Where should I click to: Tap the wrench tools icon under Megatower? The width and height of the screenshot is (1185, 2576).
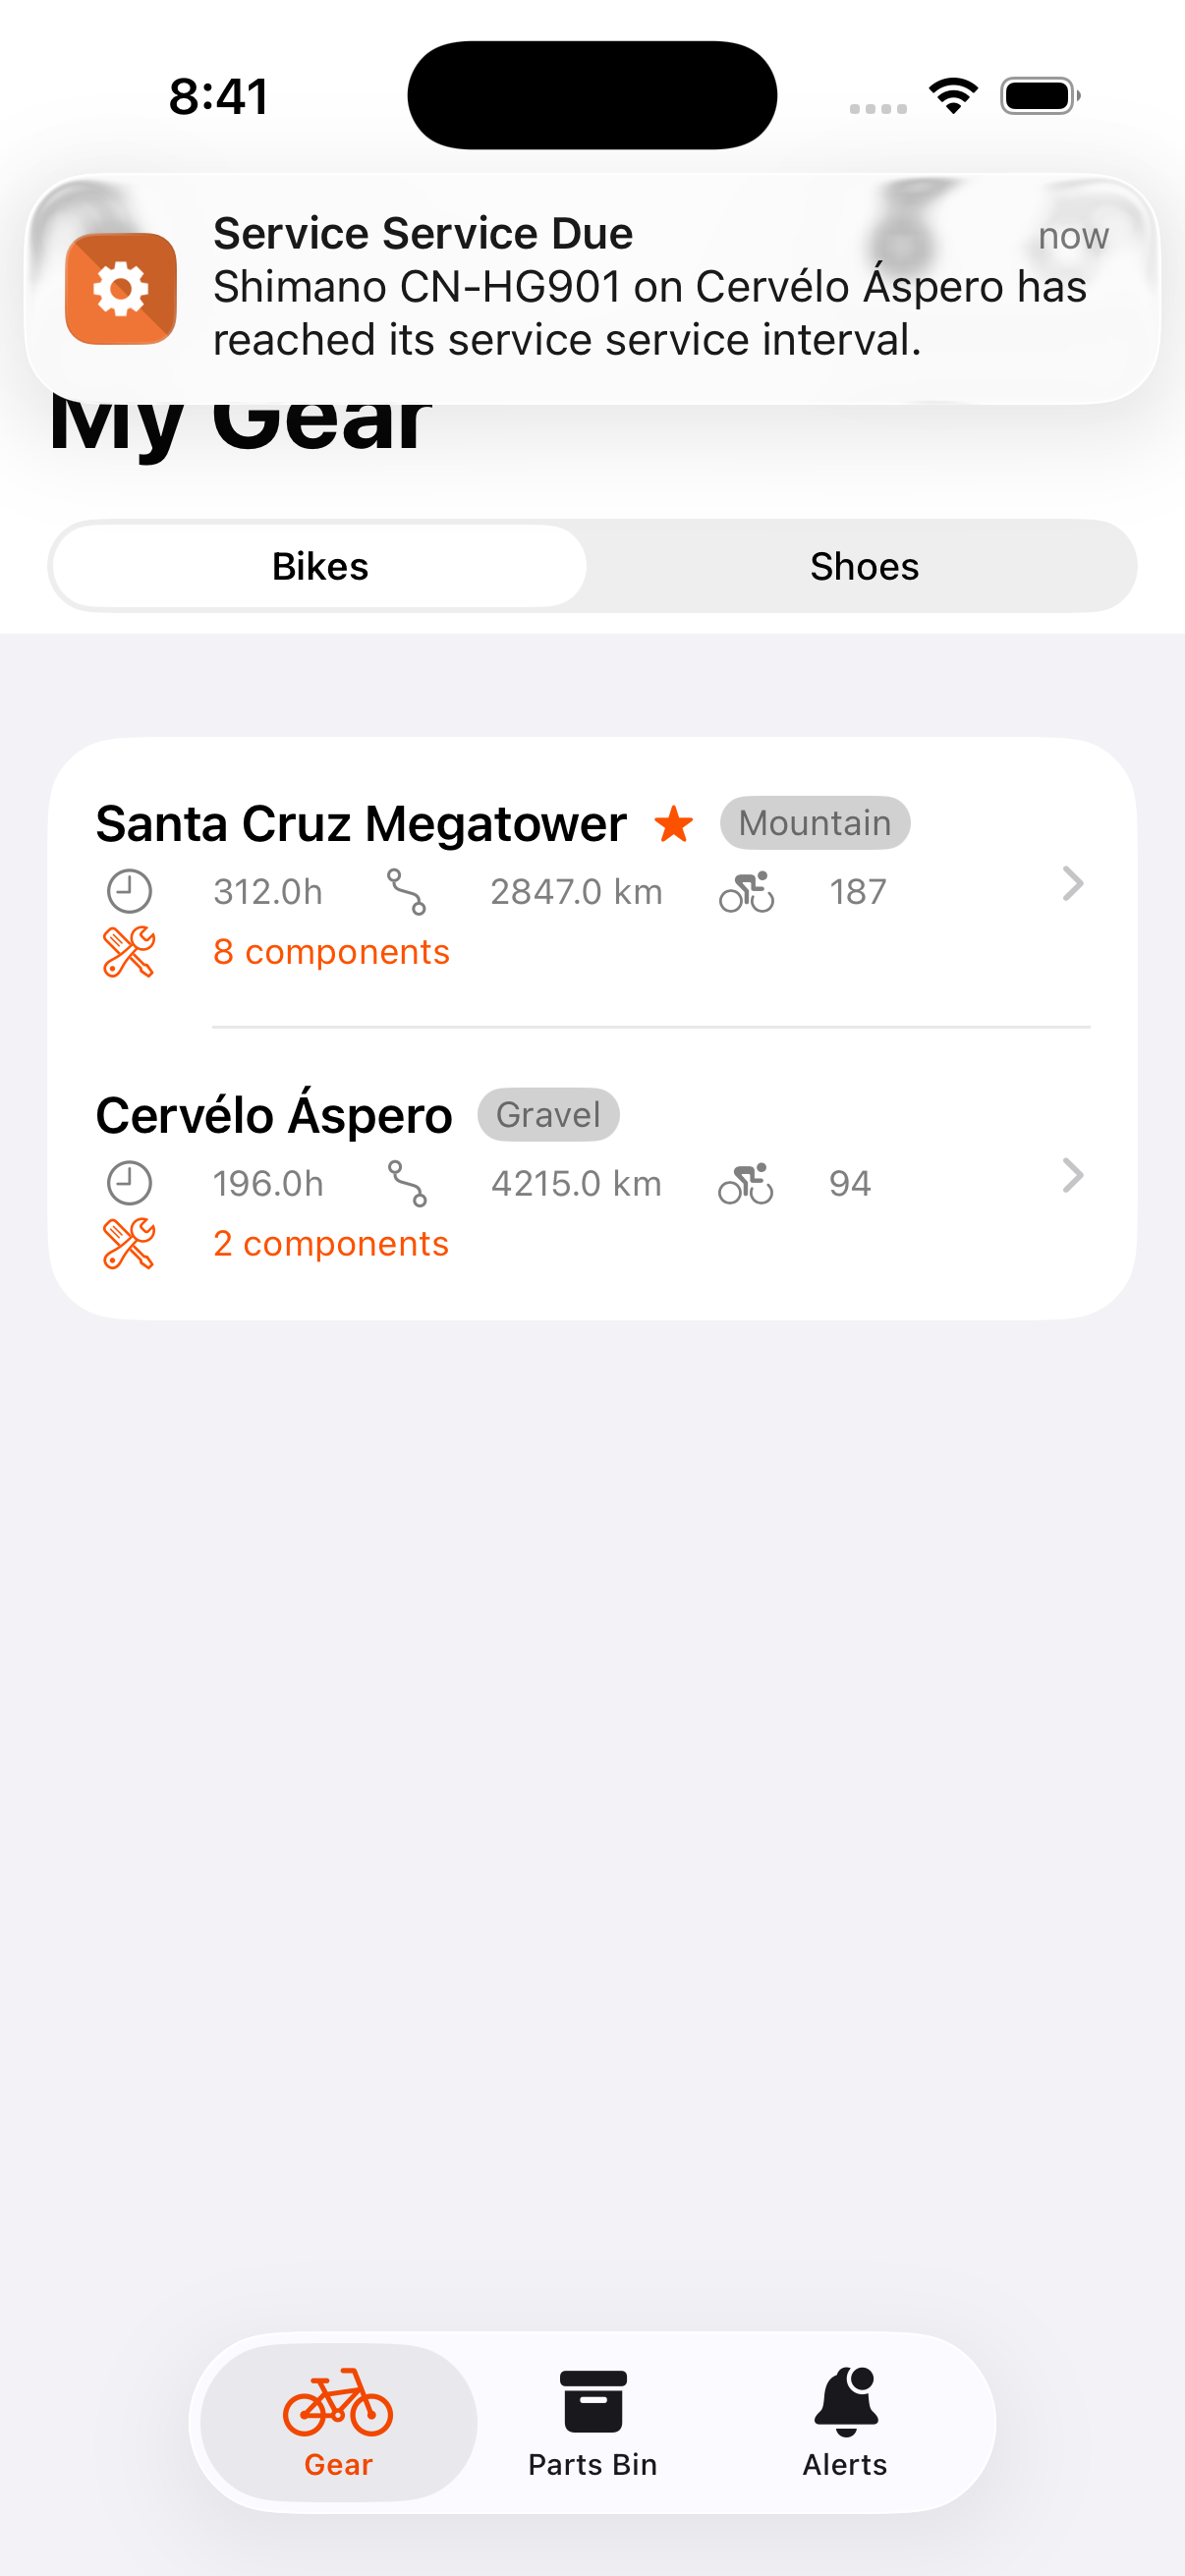(129, 952)
